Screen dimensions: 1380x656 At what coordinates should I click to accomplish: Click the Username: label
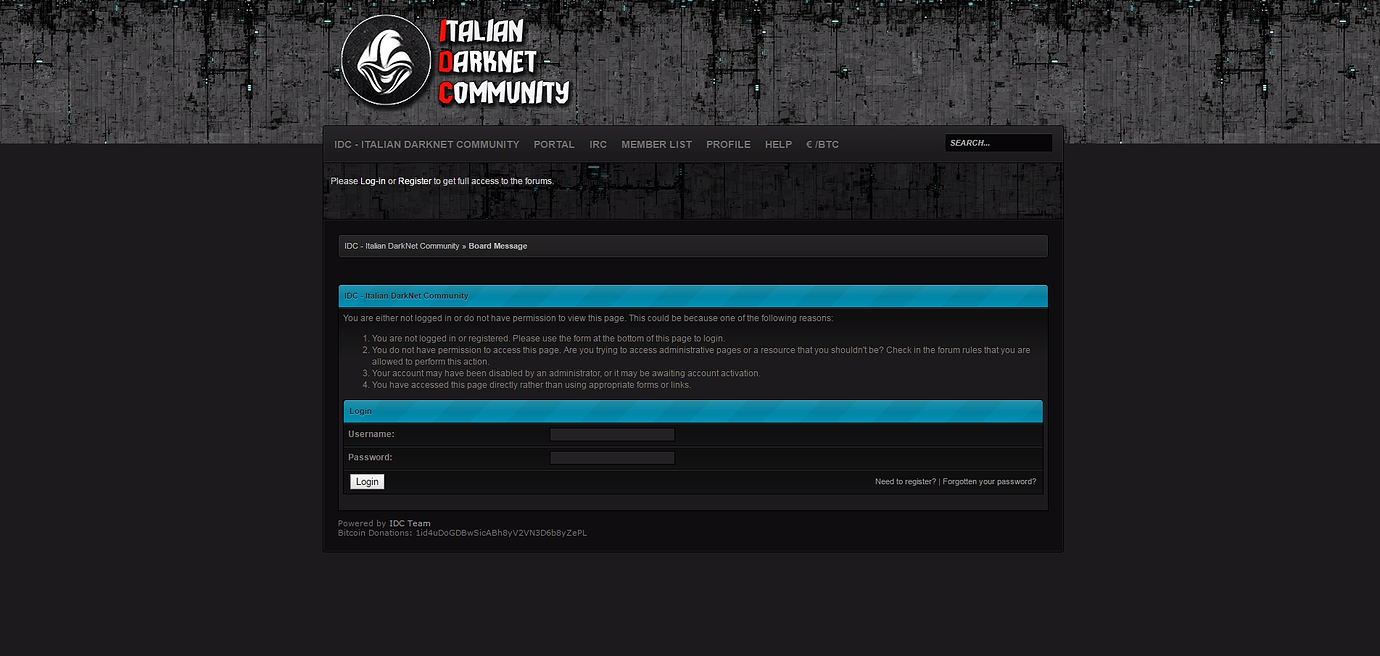point(371,435)
